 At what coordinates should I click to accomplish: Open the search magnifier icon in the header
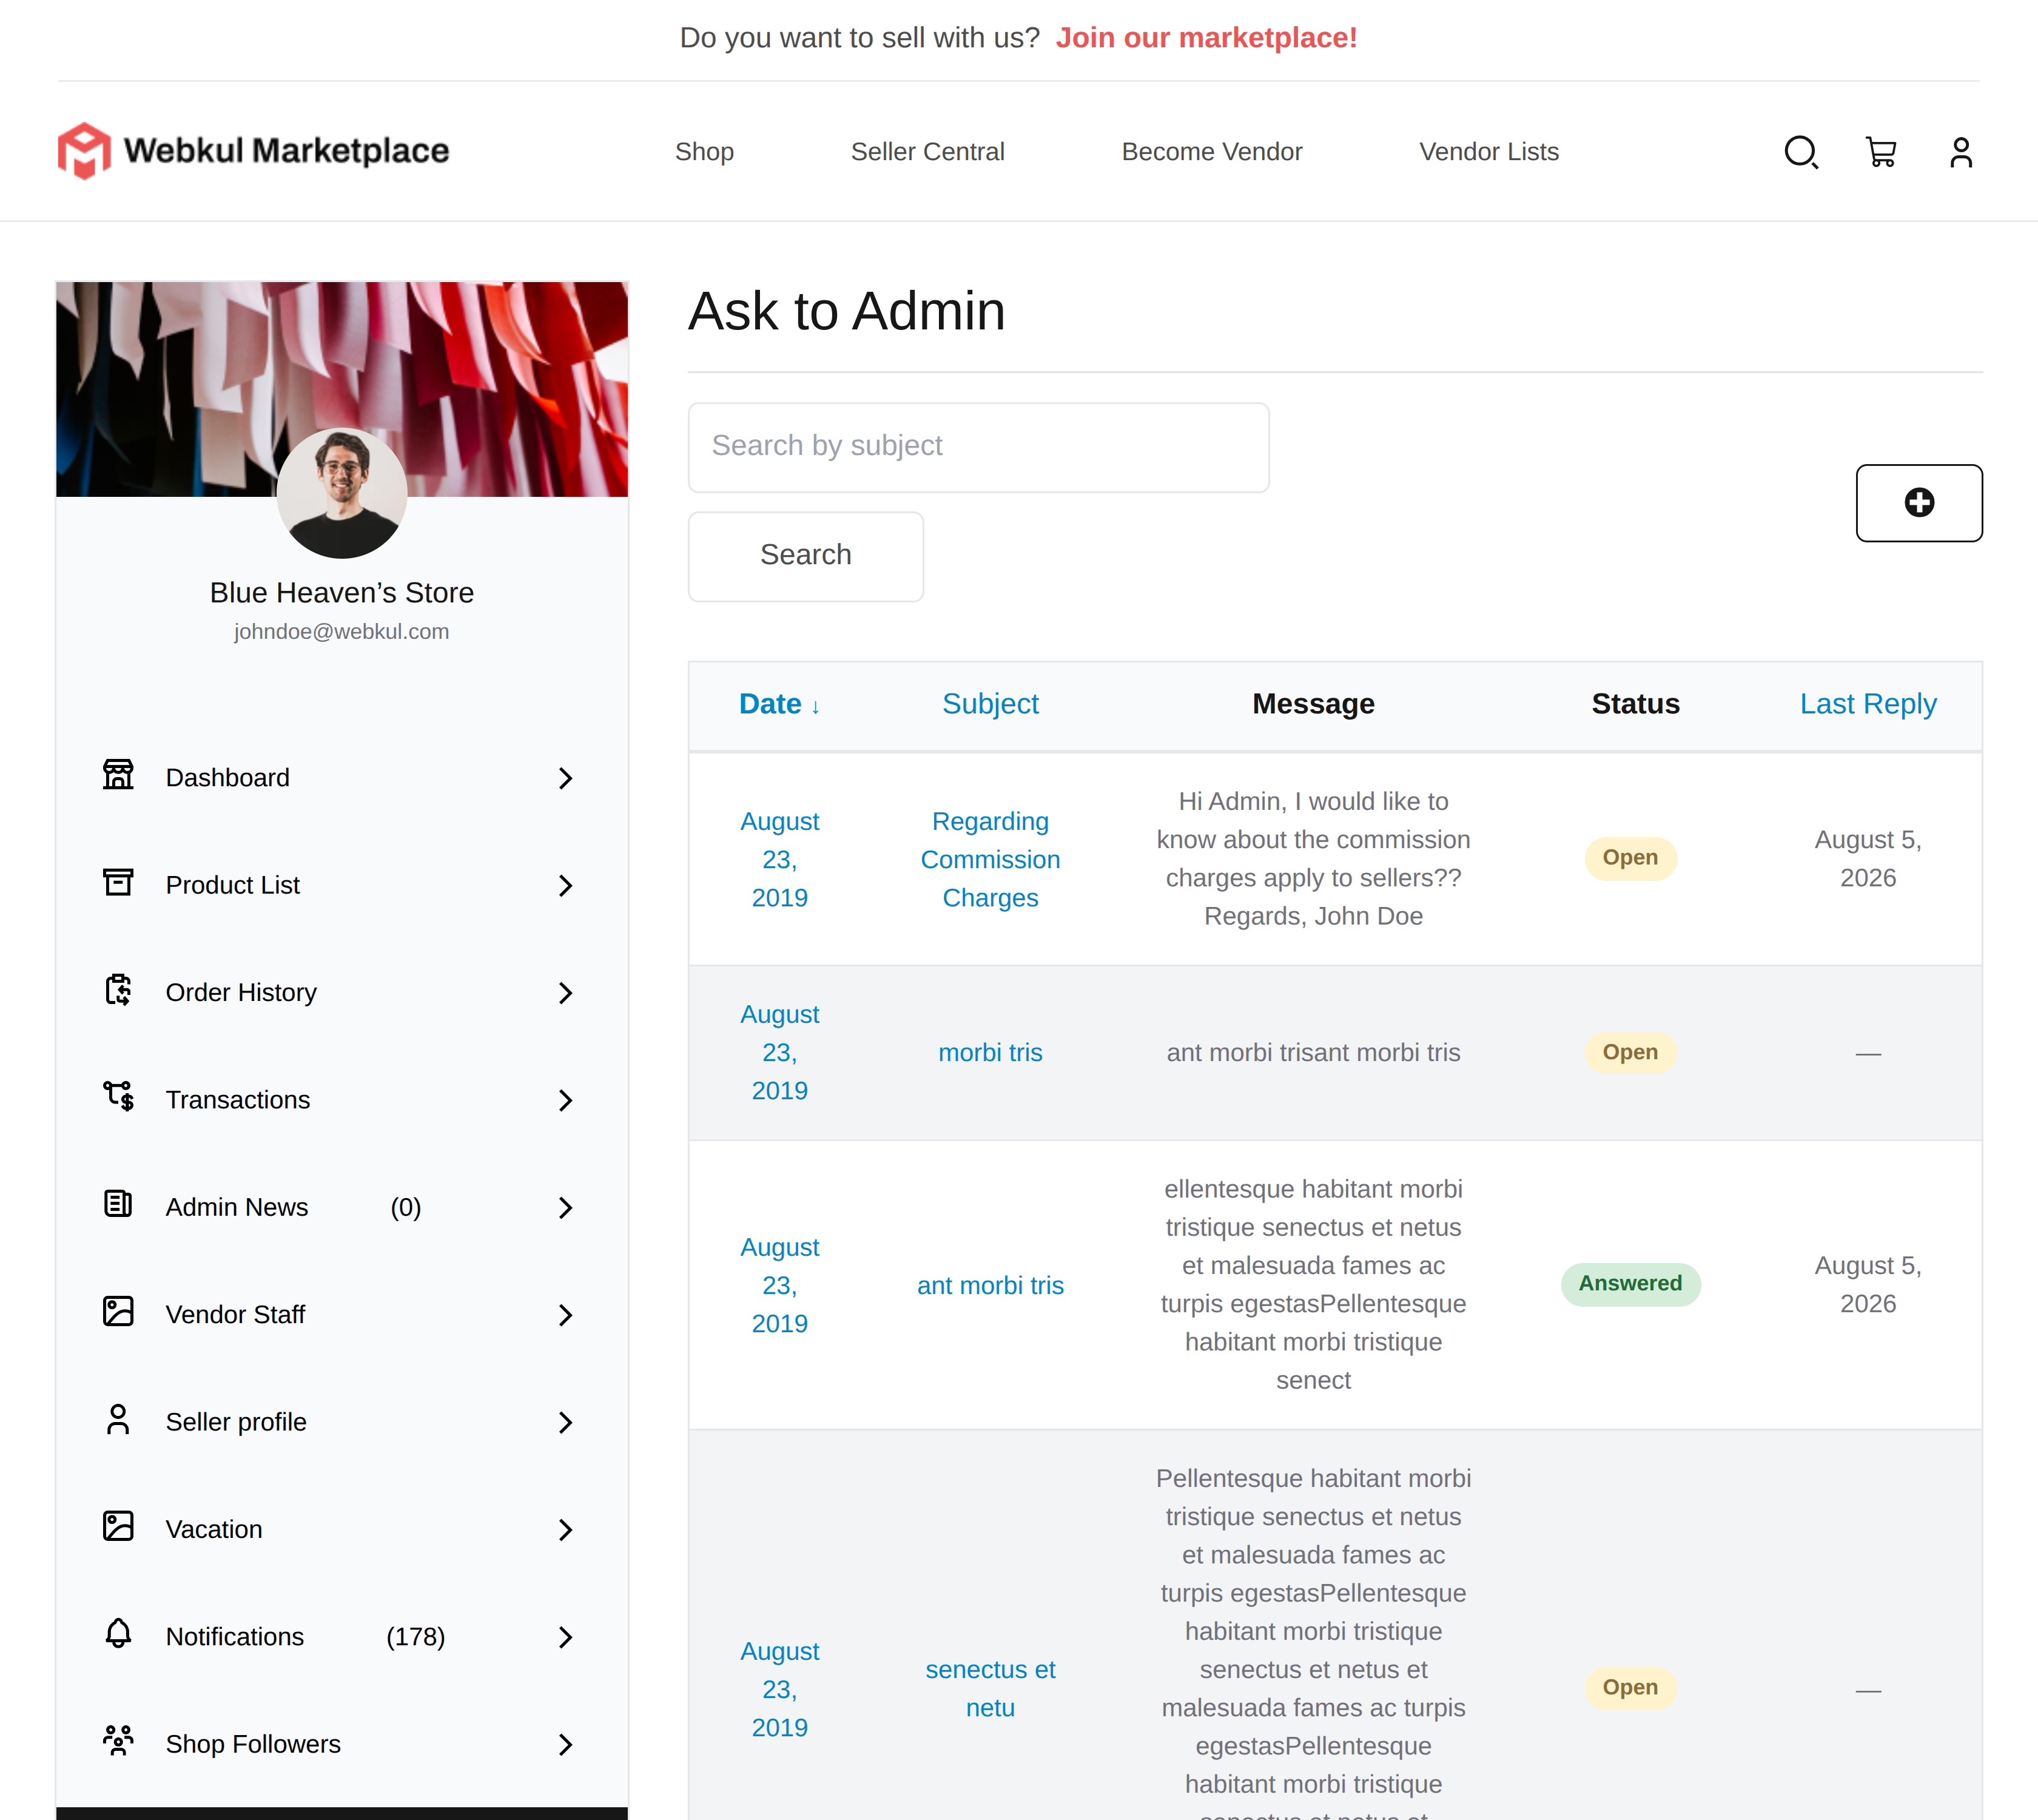pos(1801,152)
